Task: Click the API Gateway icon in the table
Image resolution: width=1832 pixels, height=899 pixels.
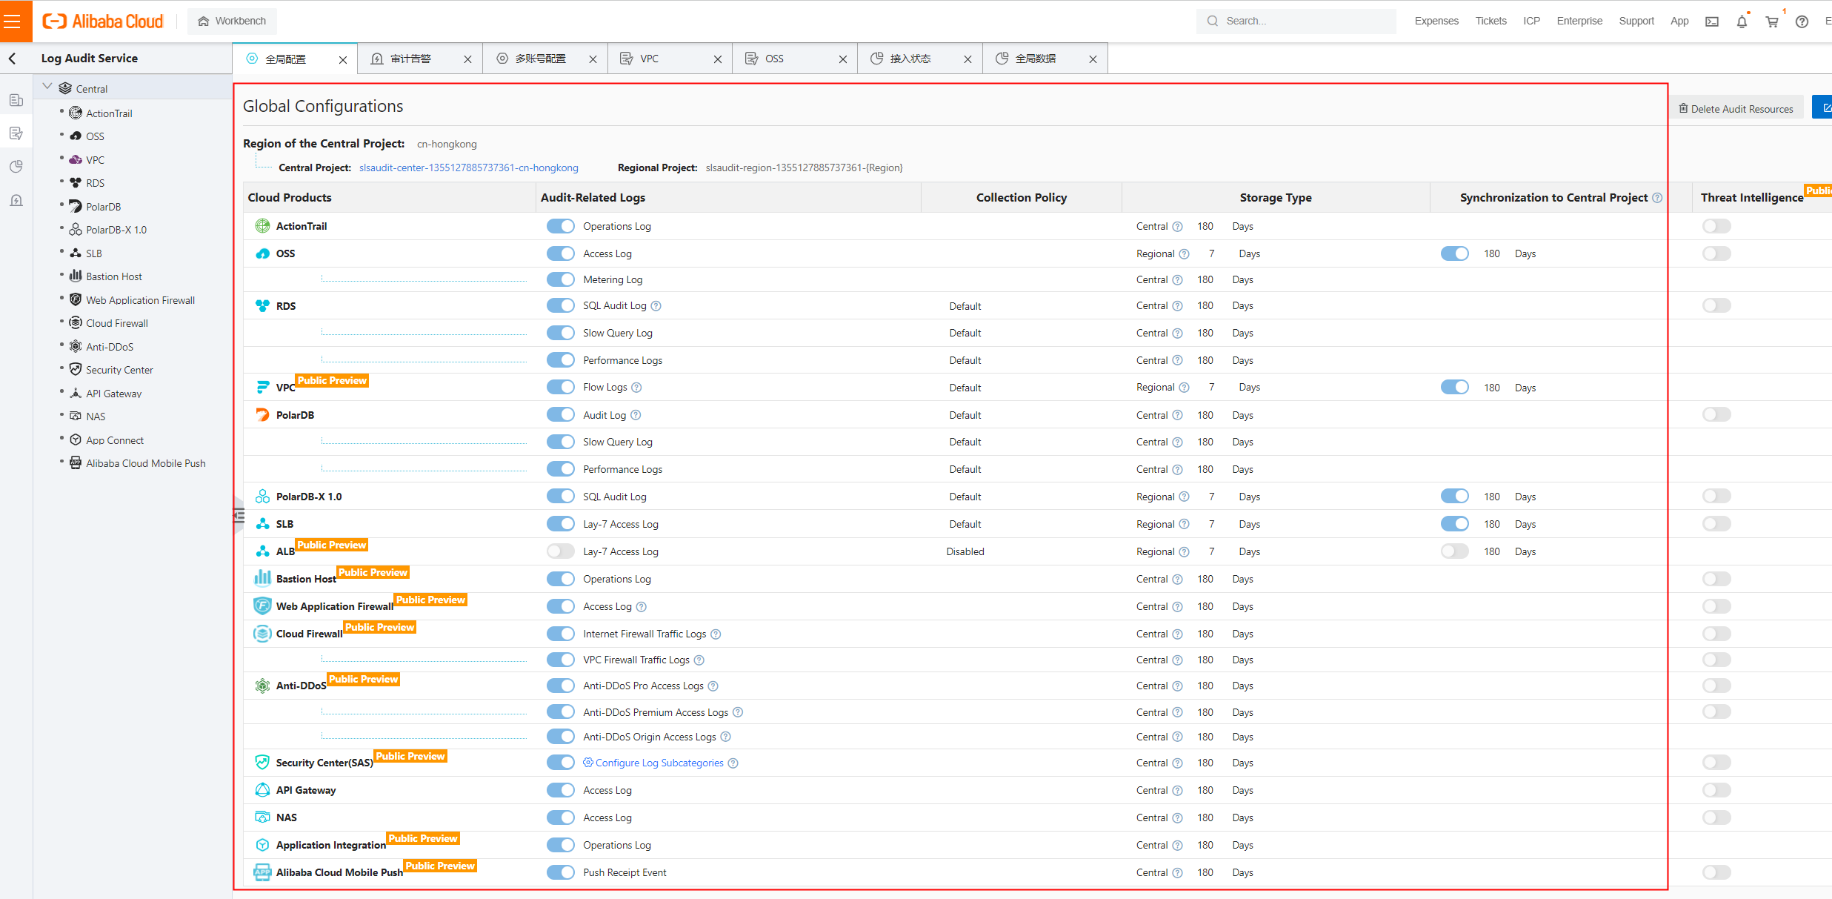Action: (262, 790)
